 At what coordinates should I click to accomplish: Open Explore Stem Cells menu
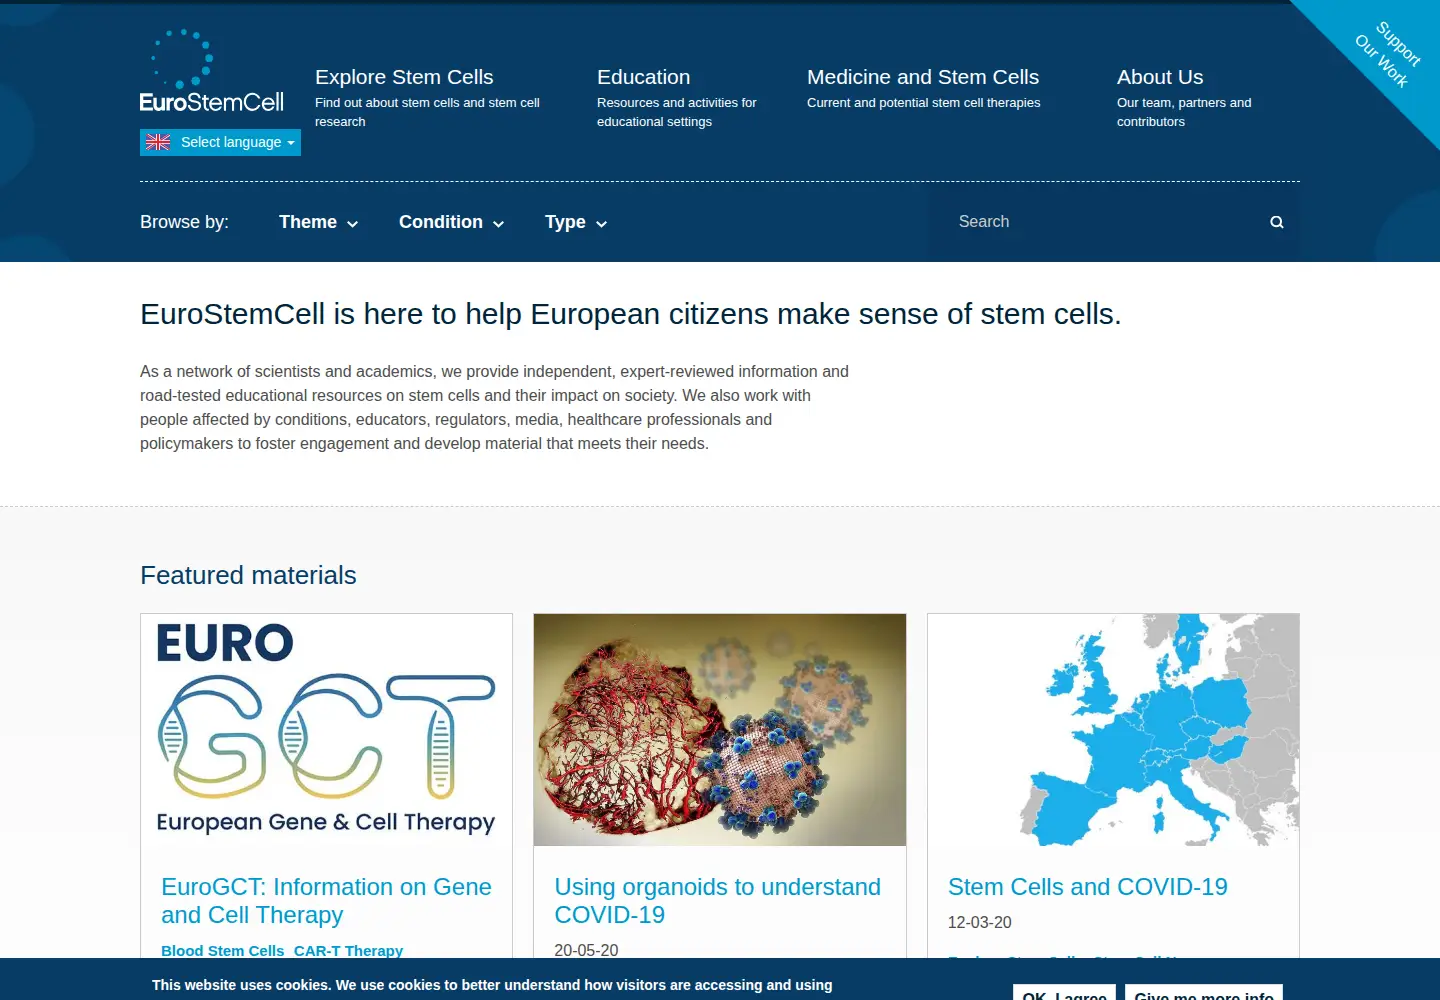pos(404,77)
